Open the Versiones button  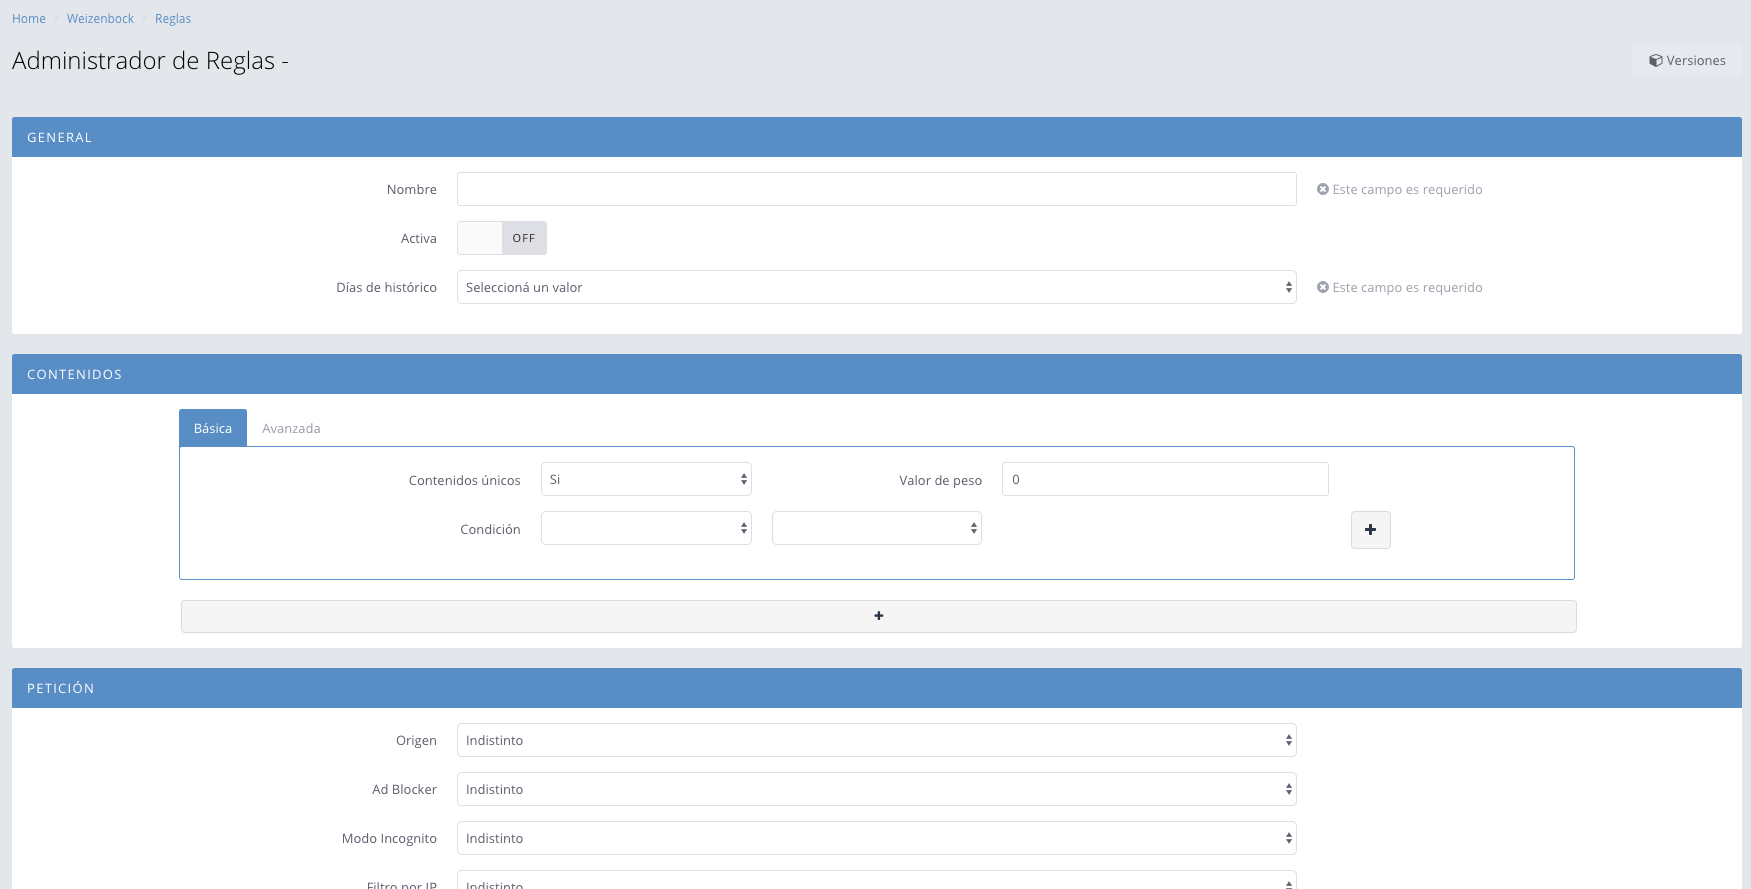click(x=1688, y=60)
